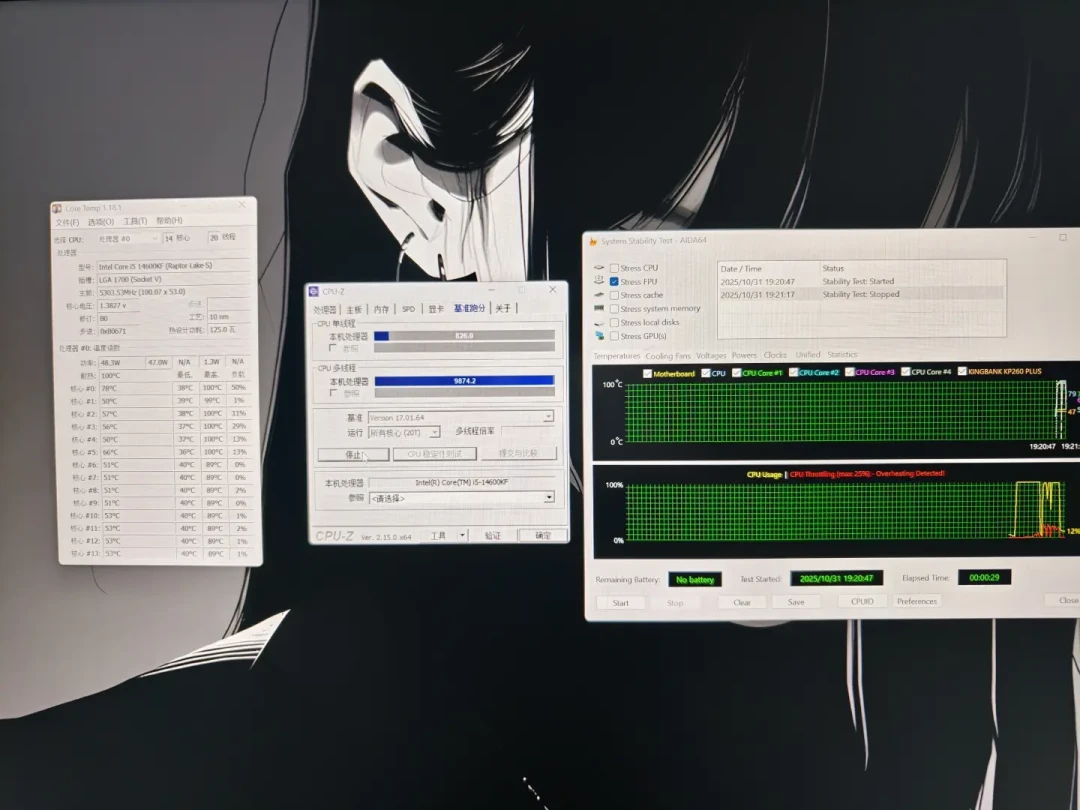Click the RAM icon beside Stress system memory
This screenshot has width=1080, height=810.
point(599,309)
